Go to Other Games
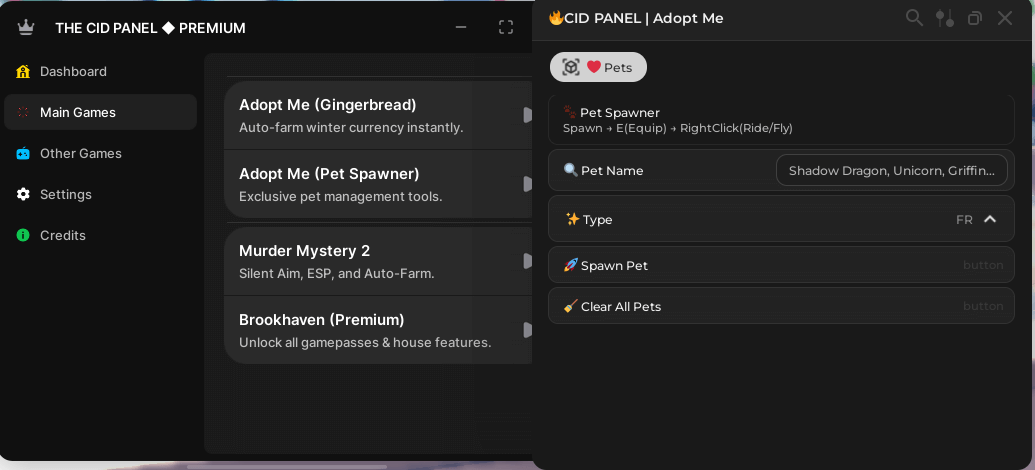 (x=100, y=153)
